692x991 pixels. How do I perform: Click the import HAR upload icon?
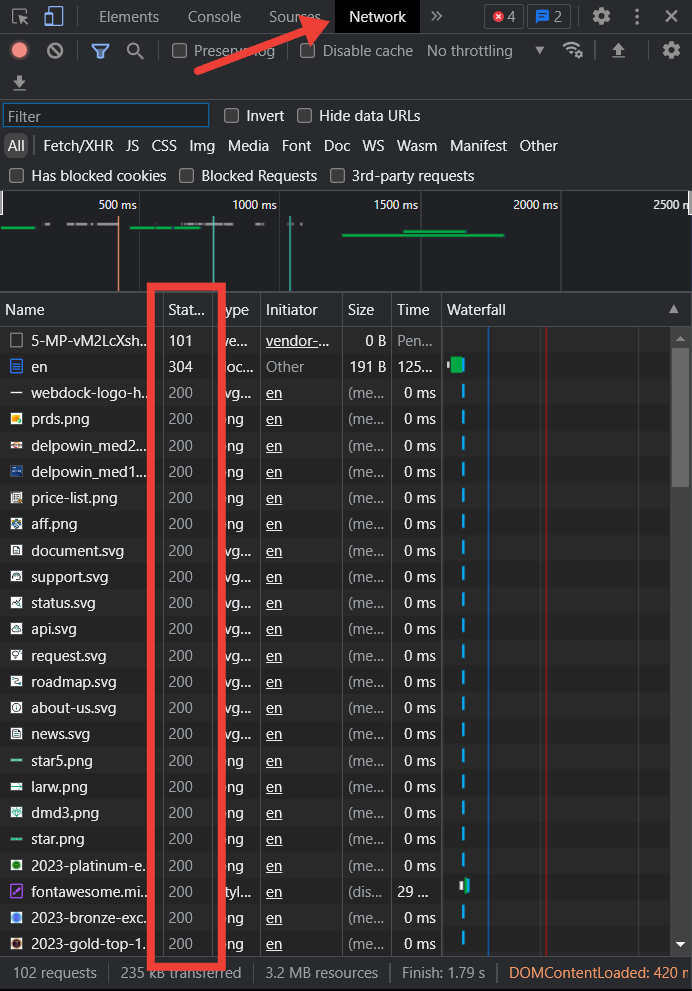618,50
